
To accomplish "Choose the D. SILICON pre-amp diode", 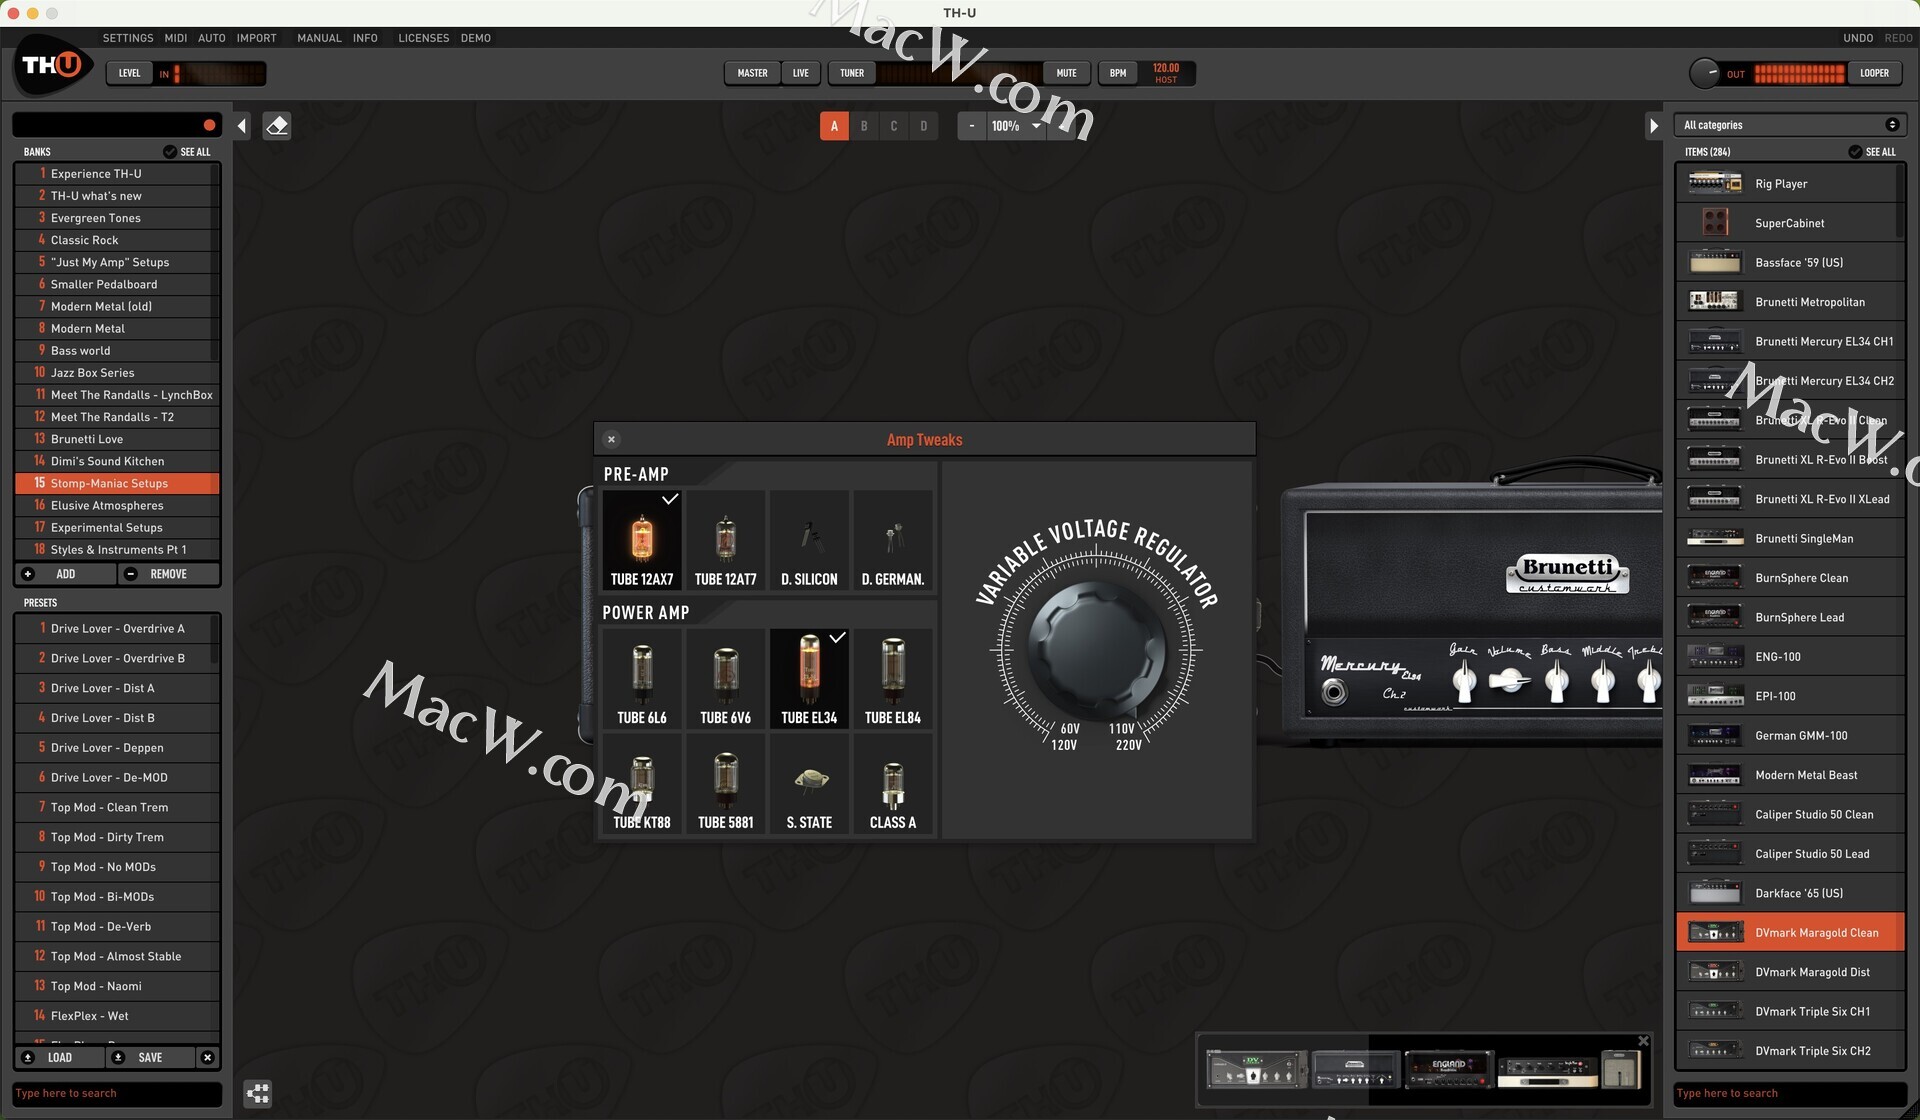I will tap(809, 540).
